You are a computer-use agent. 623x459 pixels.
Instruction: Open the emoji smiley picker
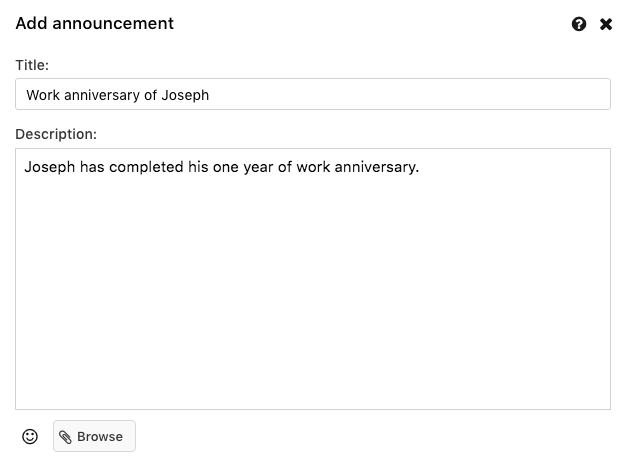click(x=30, y=436)
